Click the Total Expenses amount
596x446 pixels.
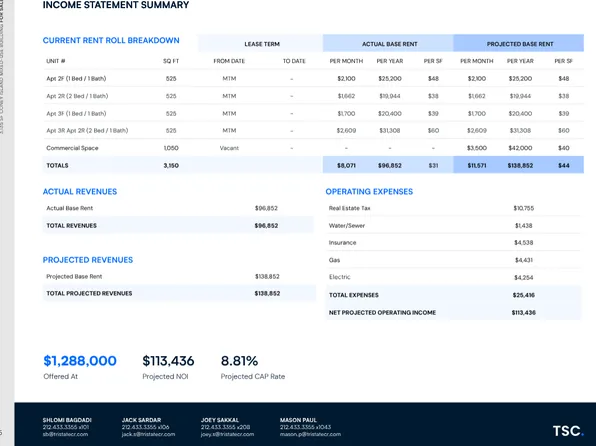523,295
